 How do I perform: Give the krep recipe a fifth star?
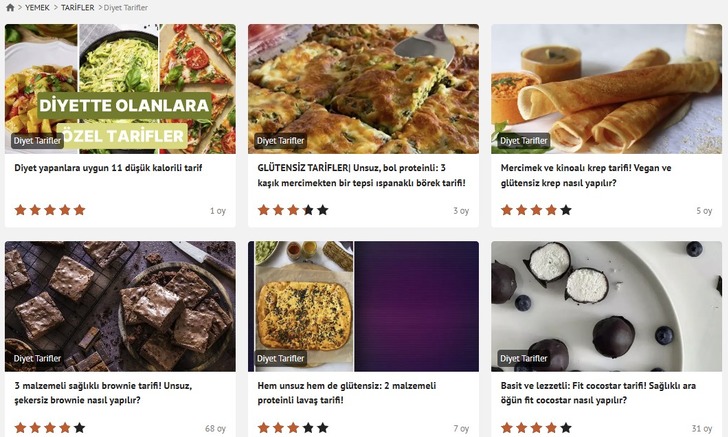pos(566,210)
